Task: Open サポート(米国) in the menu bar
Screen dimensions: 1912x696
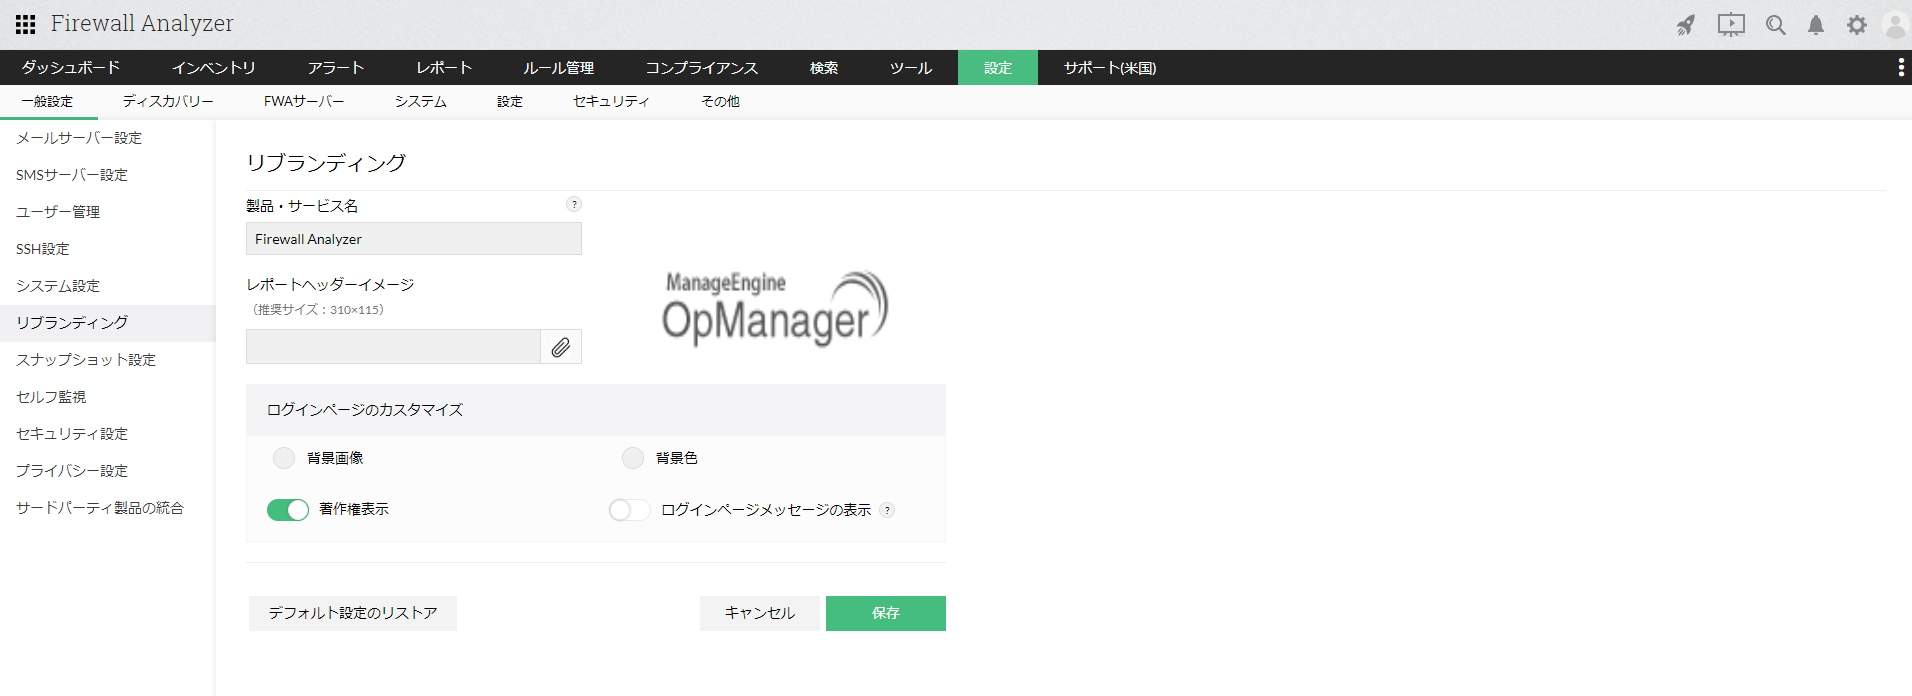Action: [x=1110, y=67]
